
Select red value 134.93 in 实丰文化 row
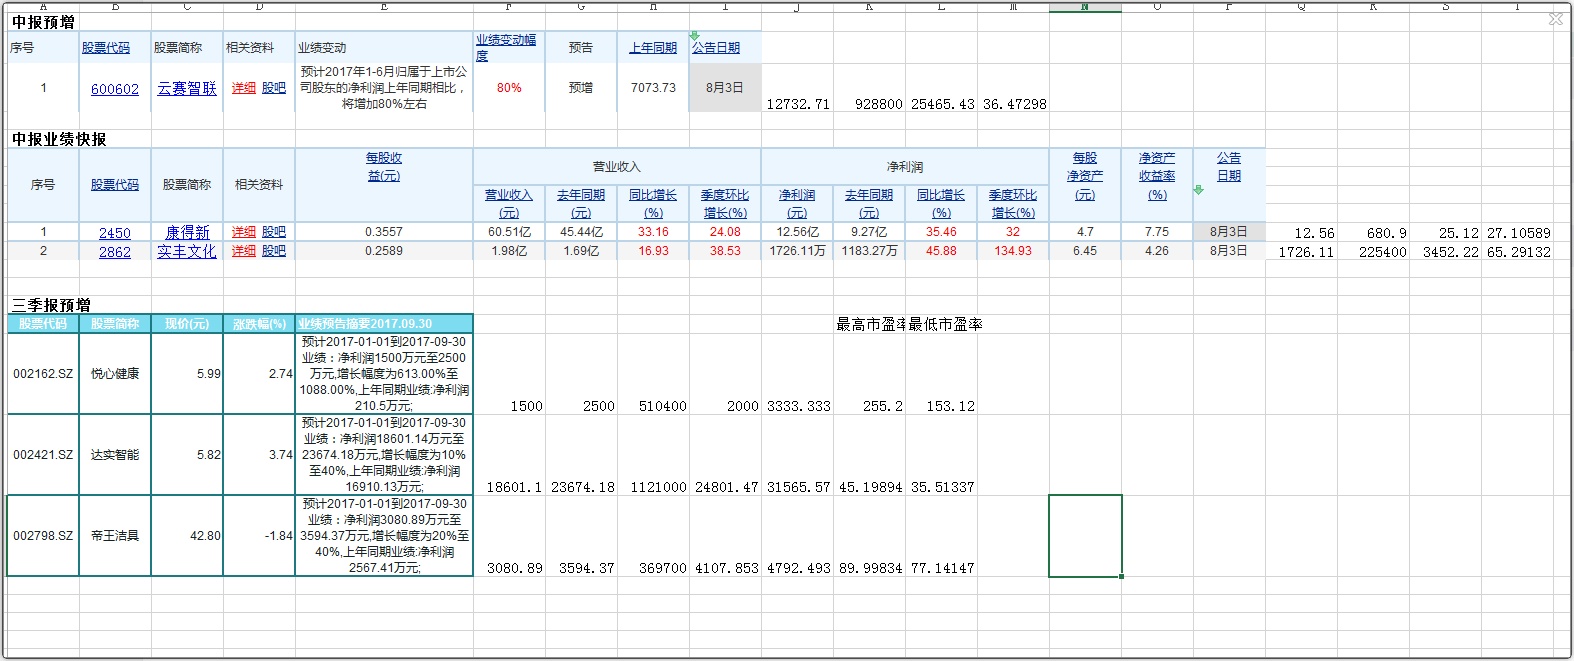tap(1013, 251)
